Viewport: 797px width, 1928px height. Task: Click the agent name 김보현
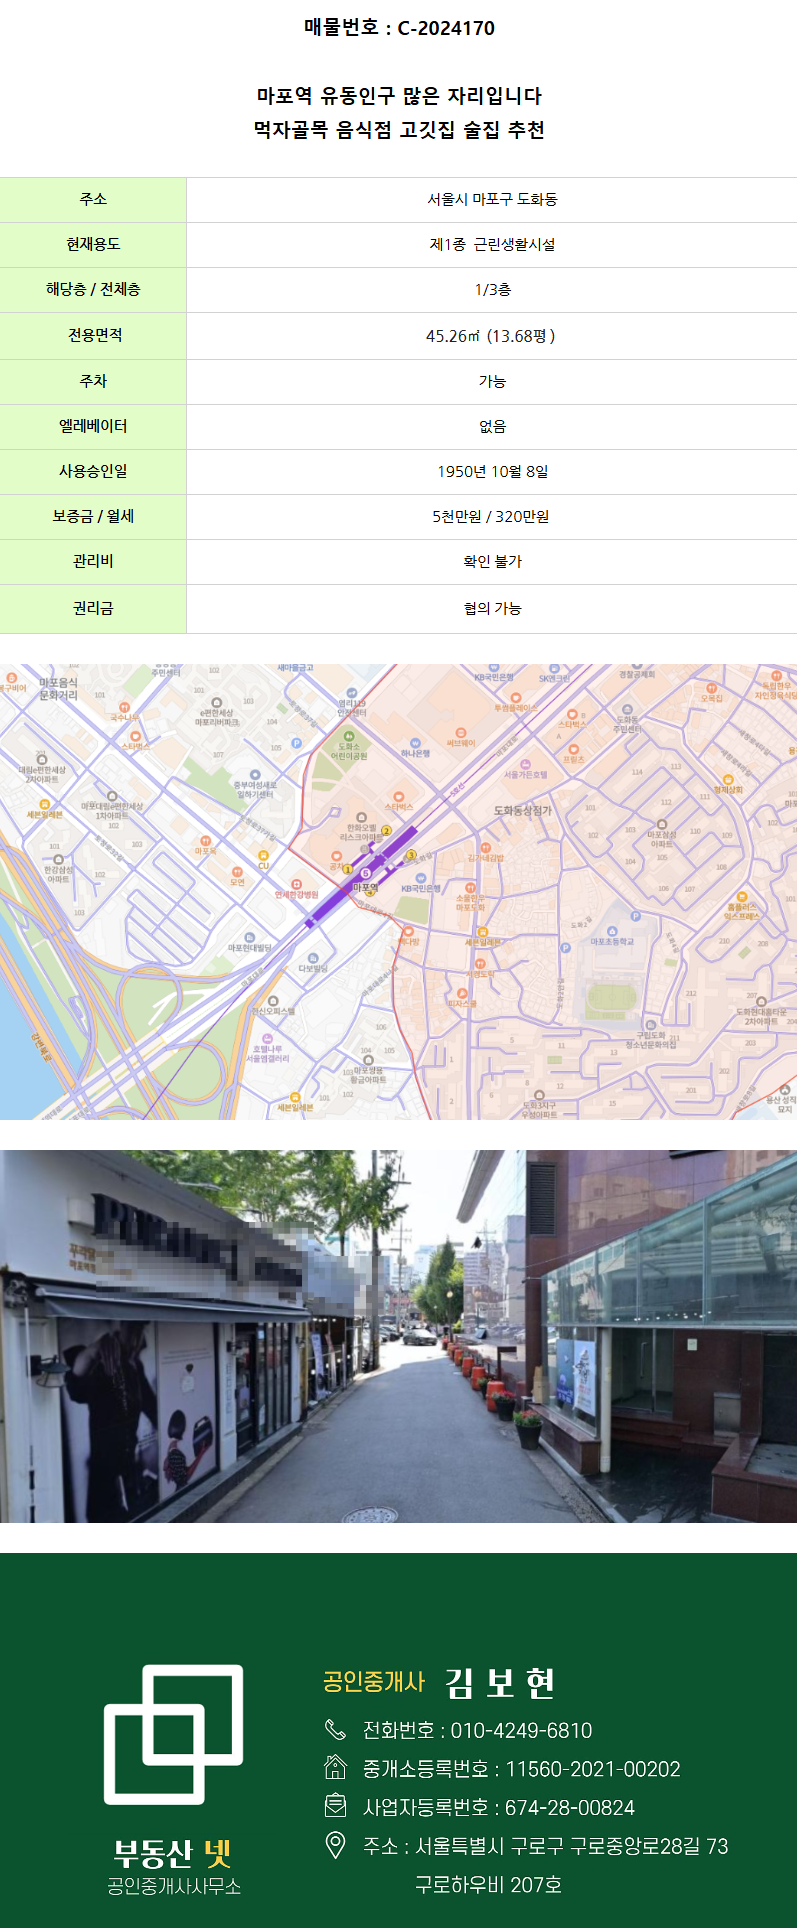click(x=499, y=1683)
